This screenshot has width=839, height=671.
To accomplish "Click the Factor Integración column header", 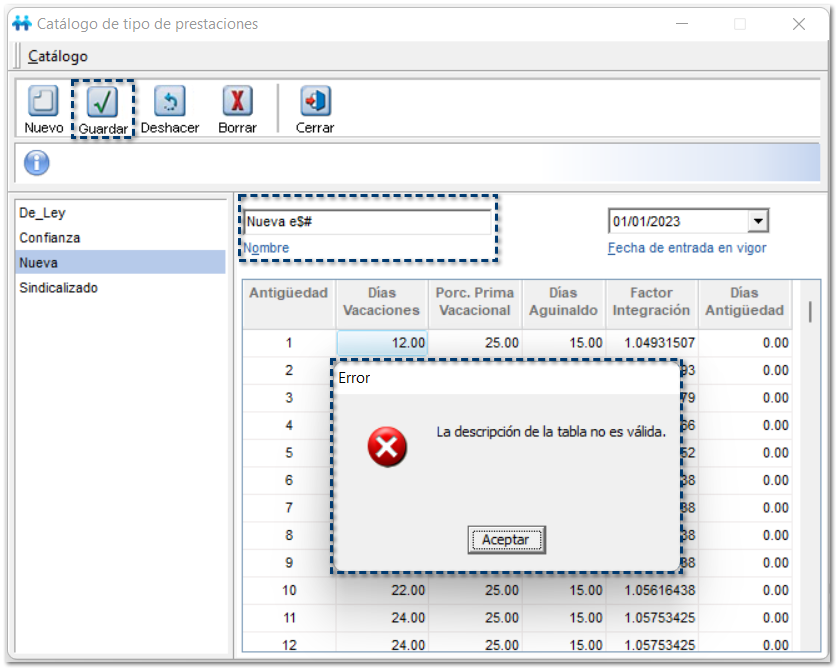I will 651,302.
